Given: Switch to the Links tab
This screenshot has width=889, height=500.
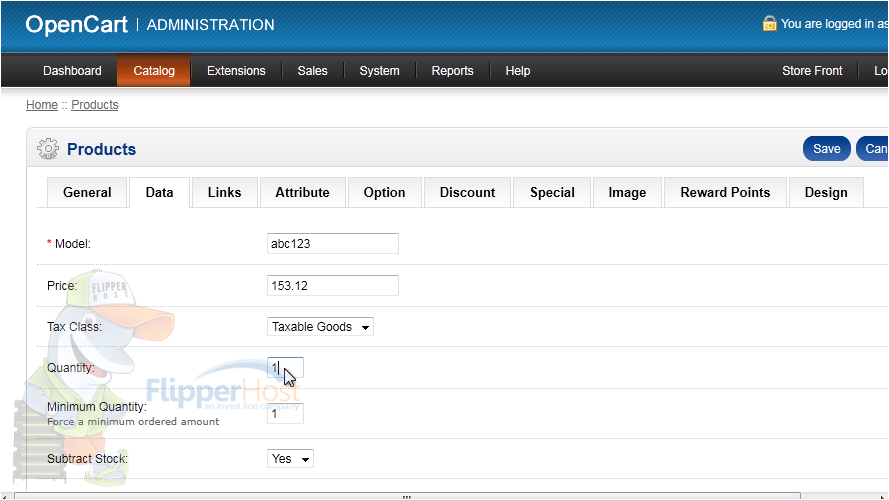Looking at the screenshot, I should [225, 193].
